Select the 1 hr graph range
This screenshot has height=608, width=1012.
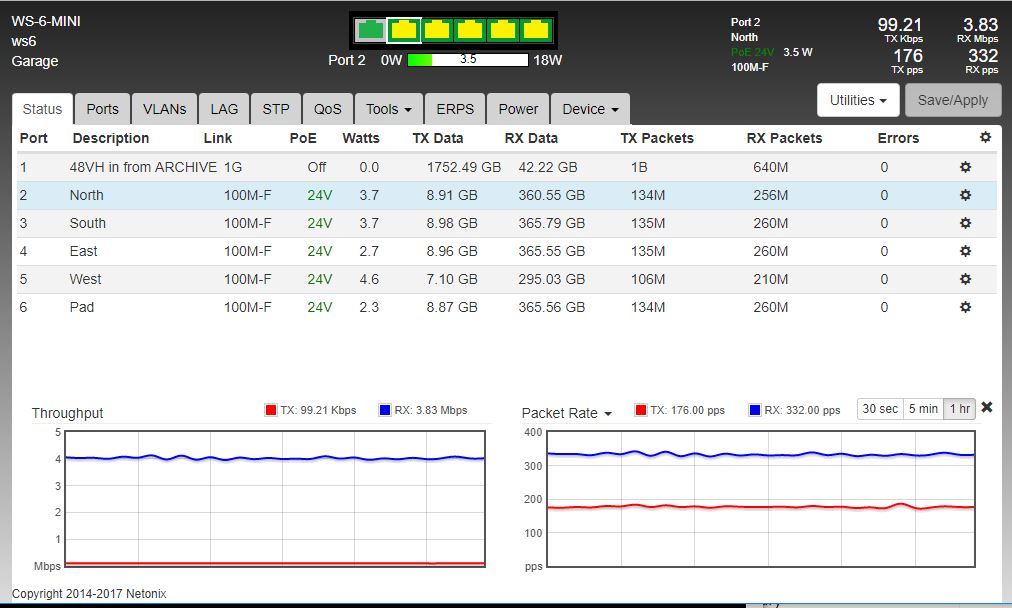click(959, 409)
